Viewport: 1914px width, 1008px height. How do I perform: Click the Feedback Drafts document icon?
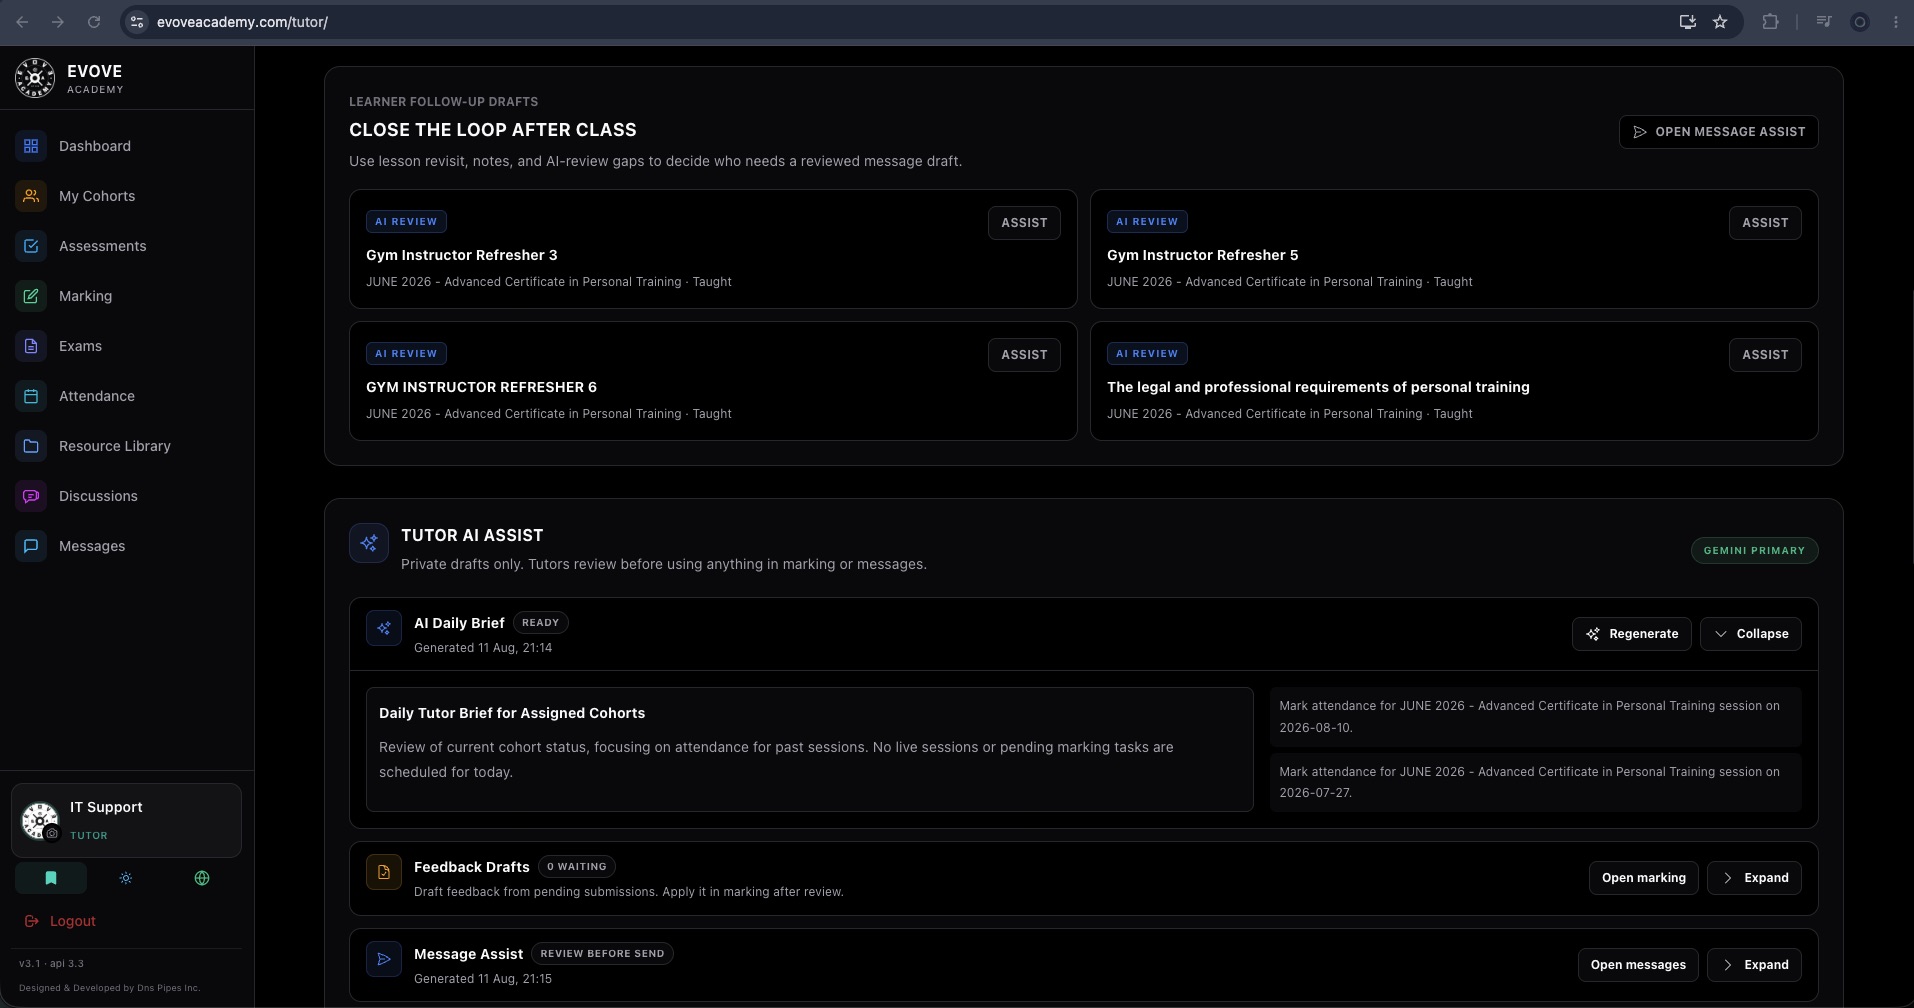coord(384,872)
